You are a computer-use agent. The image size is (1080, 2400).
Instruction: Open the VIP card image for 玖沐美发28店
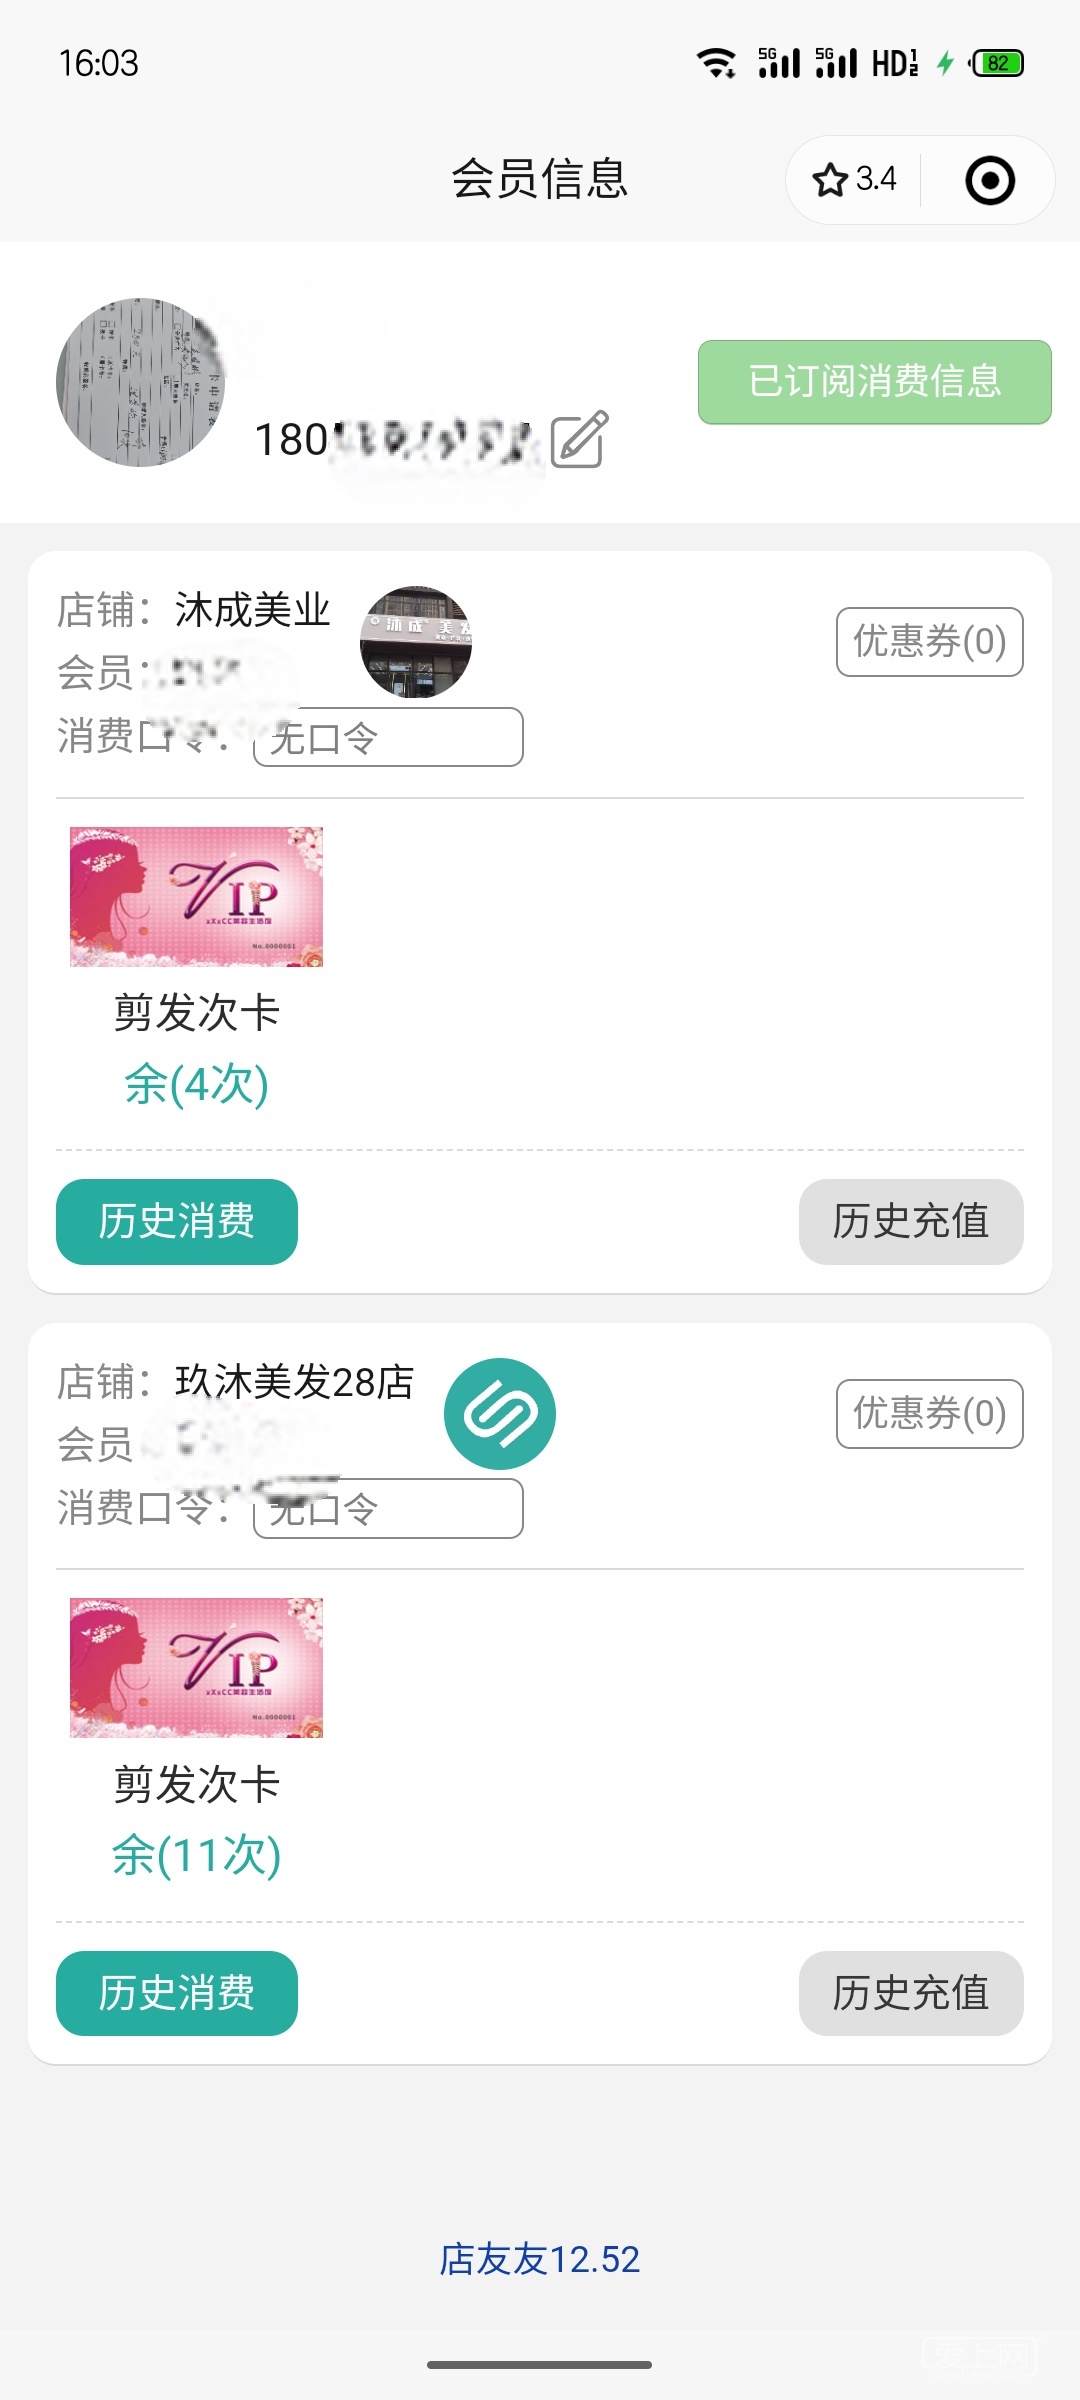pos(196,1668)
